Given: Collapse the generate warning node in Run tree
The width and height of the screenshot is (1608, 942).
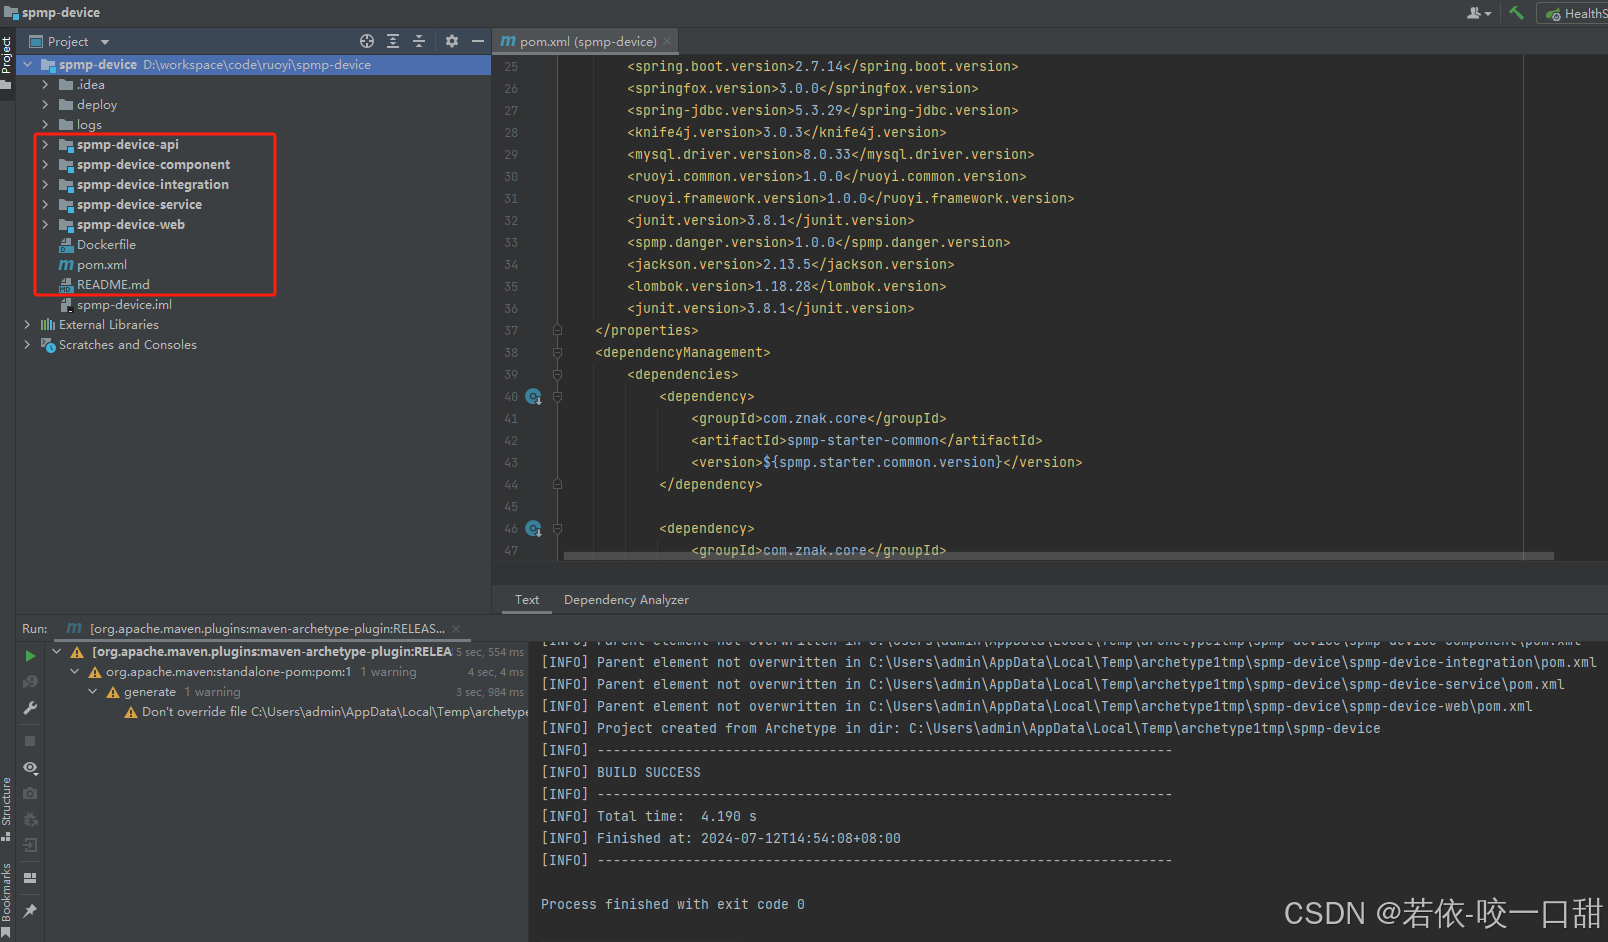Looking at the screenshot, I should (x=93, y=692).
